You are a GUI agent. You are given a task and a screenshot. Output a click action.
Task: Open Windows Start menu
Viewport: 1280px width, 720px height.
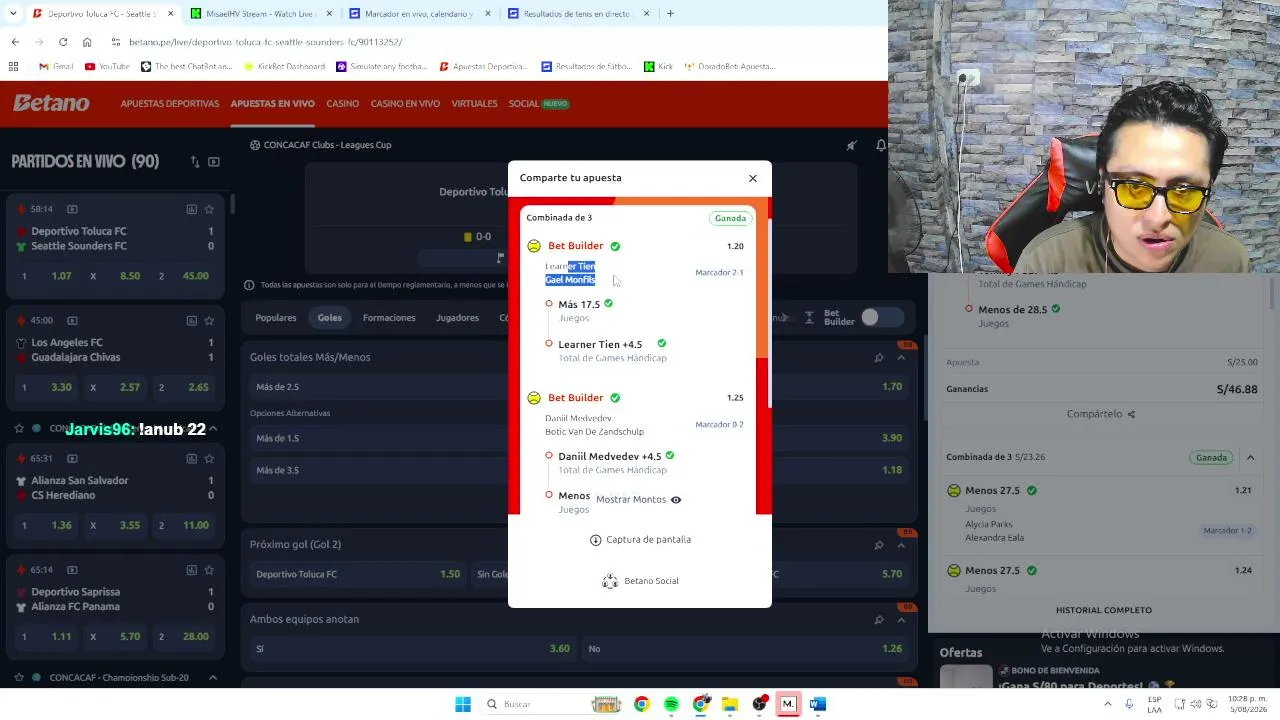(x=463, y=704)
